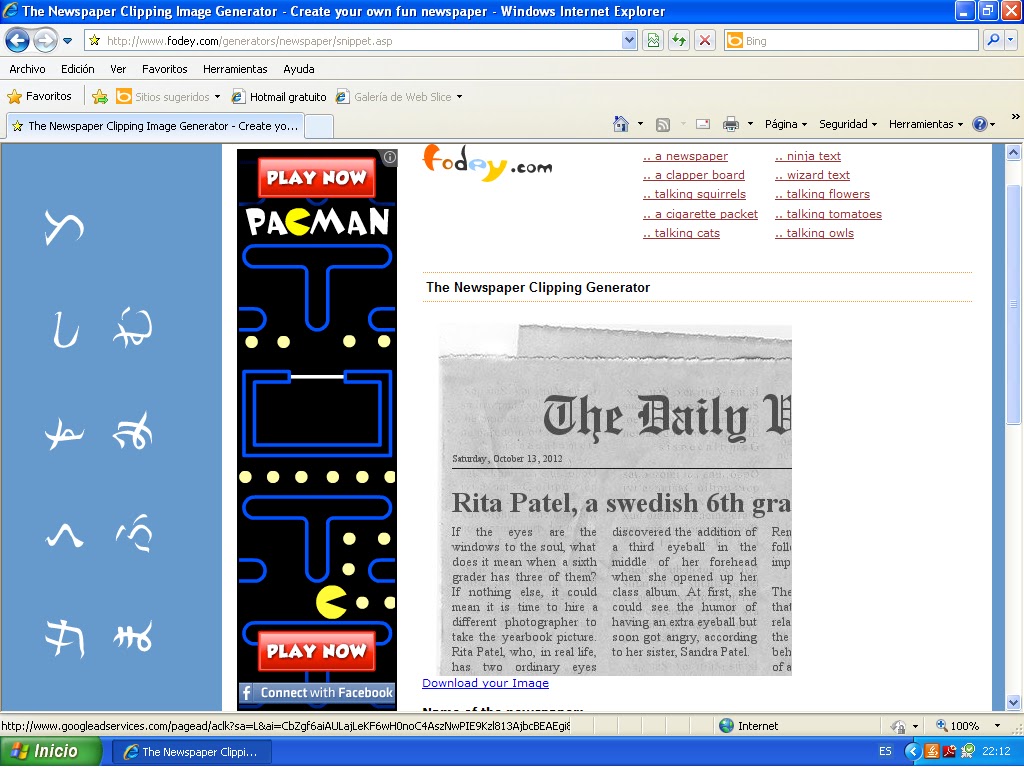The image size is (1024, 768).
Task: Click the RSS feeds icon
Action: (662, 124)
